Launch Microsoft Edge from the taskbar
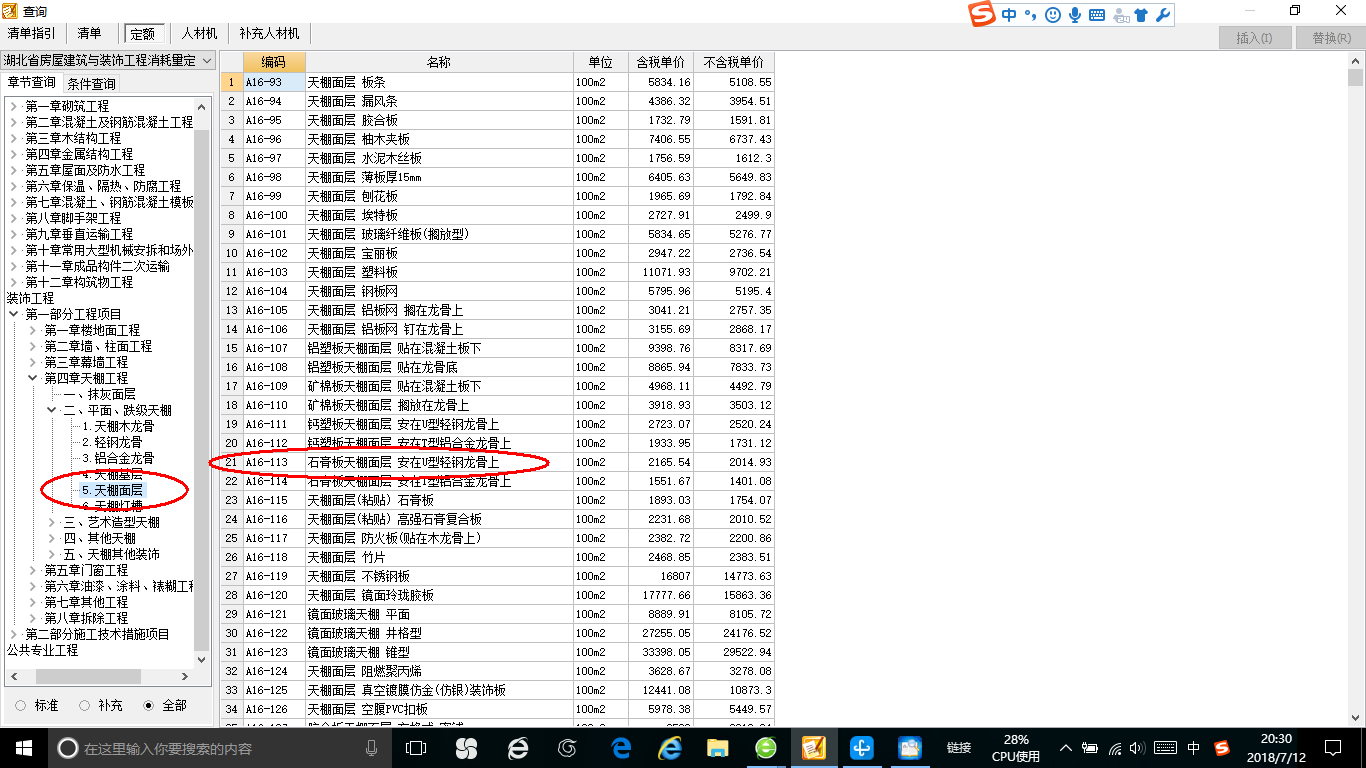This screenshot has height=768, width=1366. coord(621,748)
